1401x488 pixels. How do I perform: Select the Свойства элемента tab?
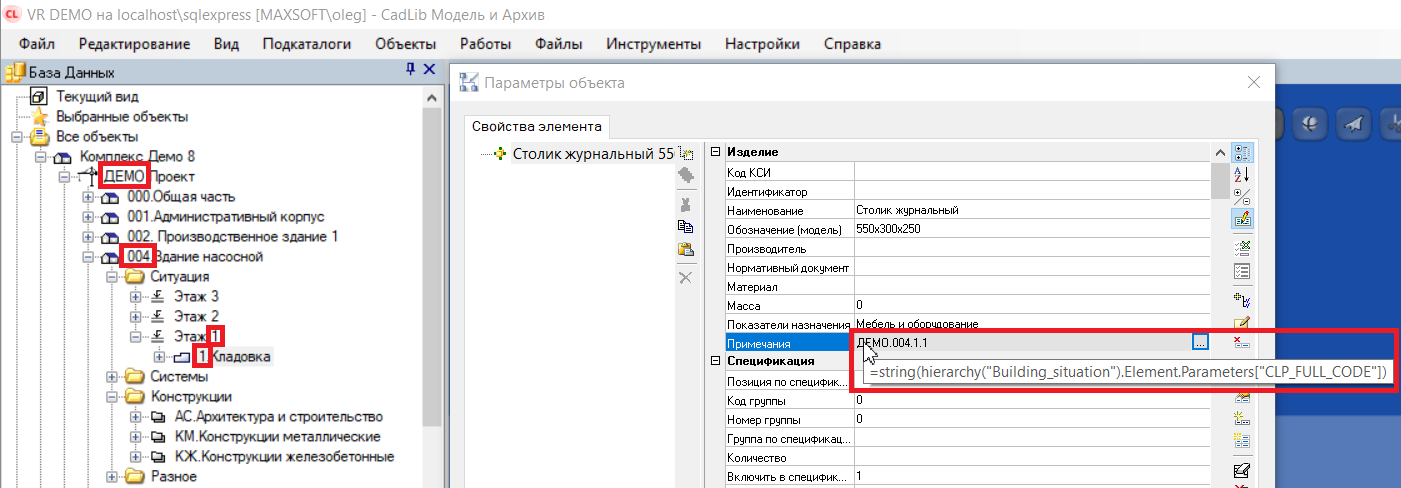click(x=536, y=127)
